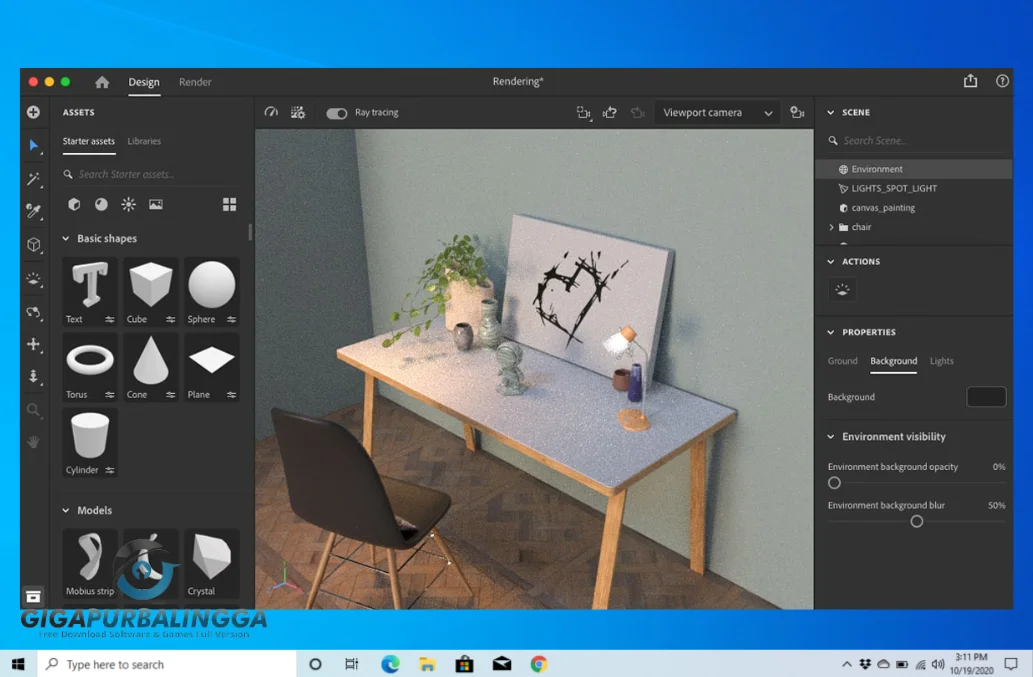Open Microsoft Edge from the taskbar
Viewport: 1033px width, 677px height.
pos(390,663)
